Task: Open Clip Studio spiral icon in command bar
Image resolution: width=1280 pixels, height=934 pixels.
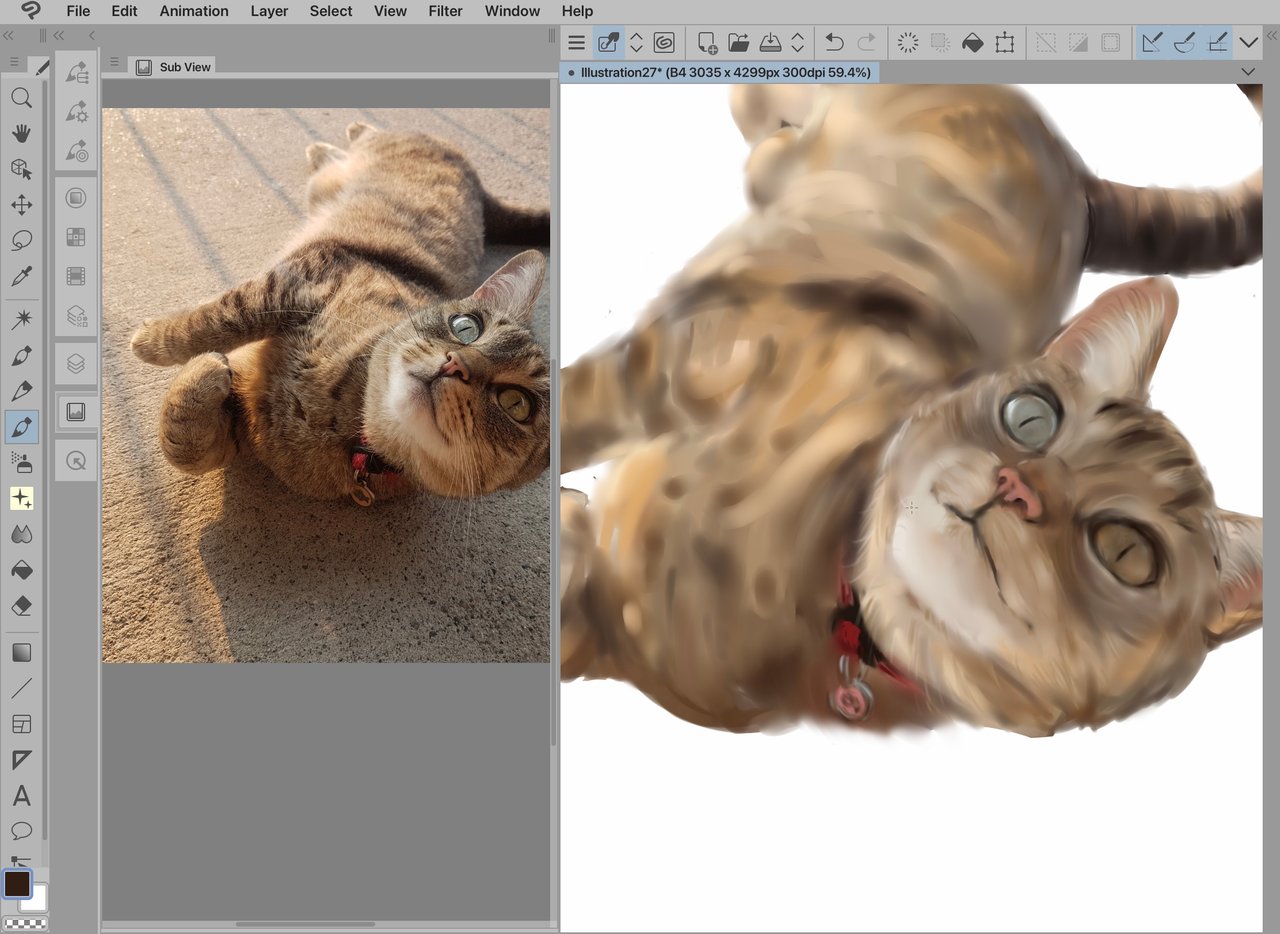Action: point(664,42)
